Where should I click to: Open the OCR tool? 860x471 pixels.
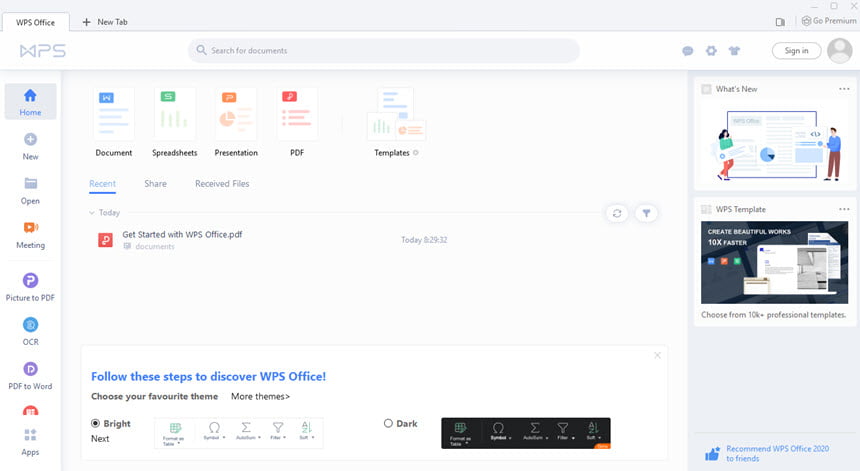coord(30,331)
